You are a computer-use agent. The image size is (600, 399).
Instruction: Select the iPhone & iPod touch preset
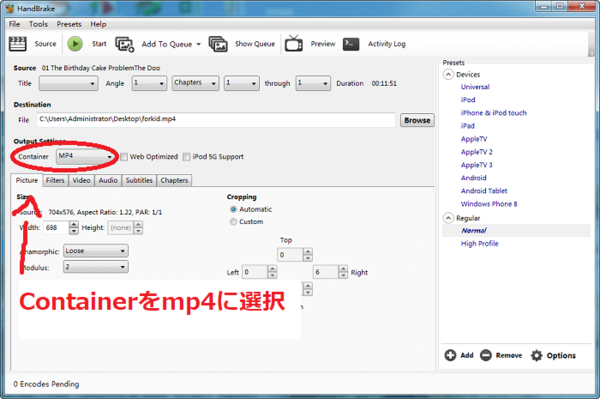click(494, 113)
